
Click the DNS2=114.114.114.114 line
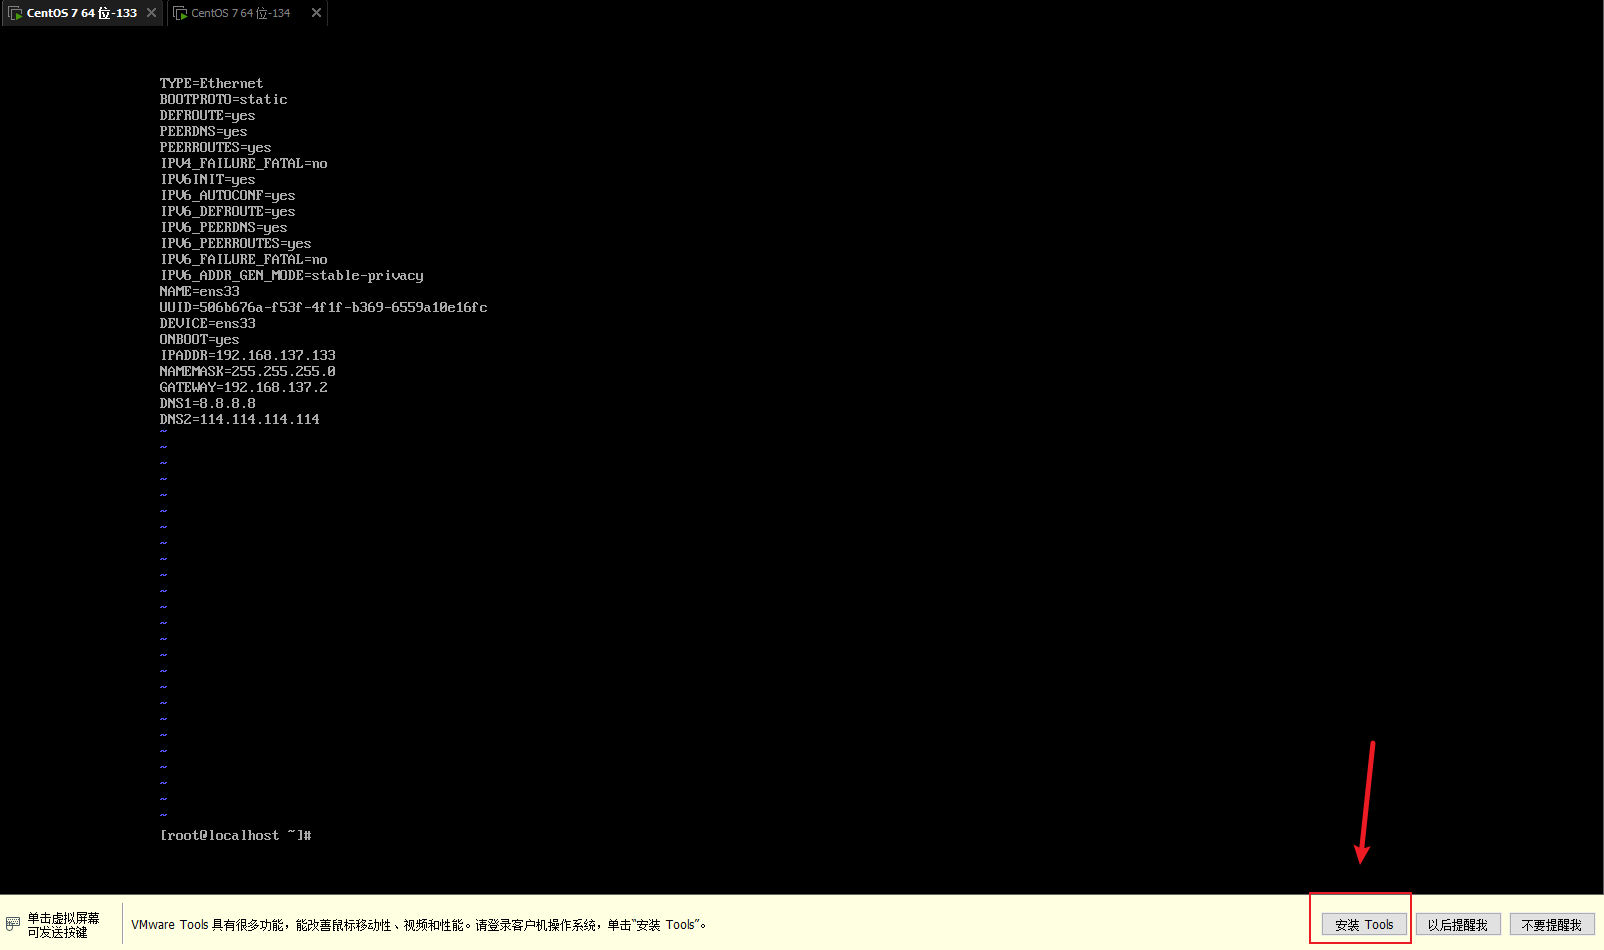[x=239, y=419]
